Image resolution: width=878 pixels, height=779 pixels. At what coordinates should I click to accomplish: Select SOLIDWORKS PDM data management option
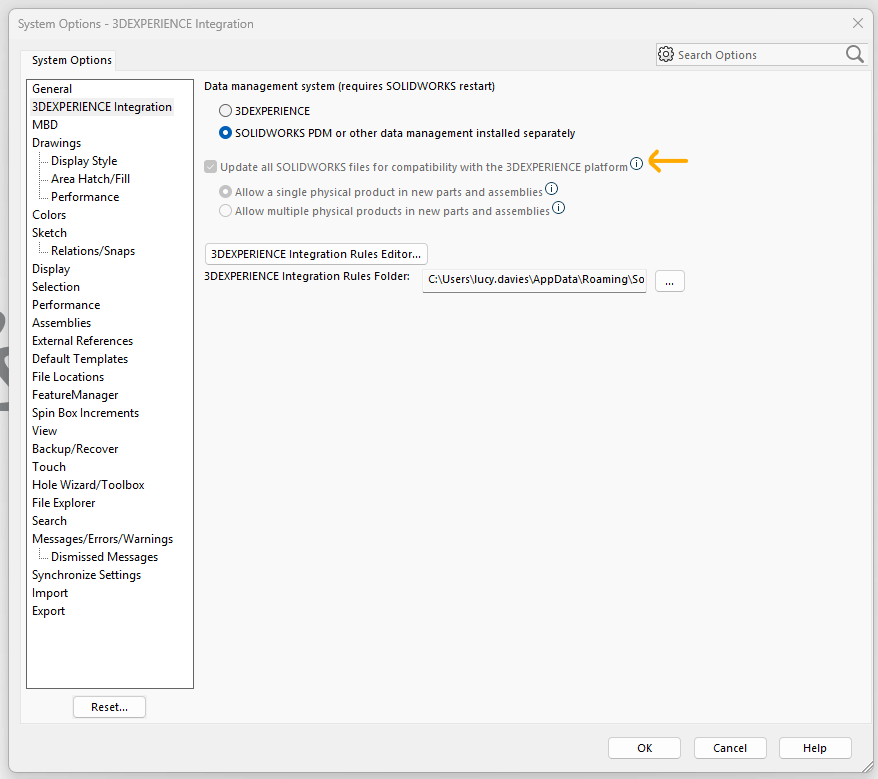pos(225,135)
